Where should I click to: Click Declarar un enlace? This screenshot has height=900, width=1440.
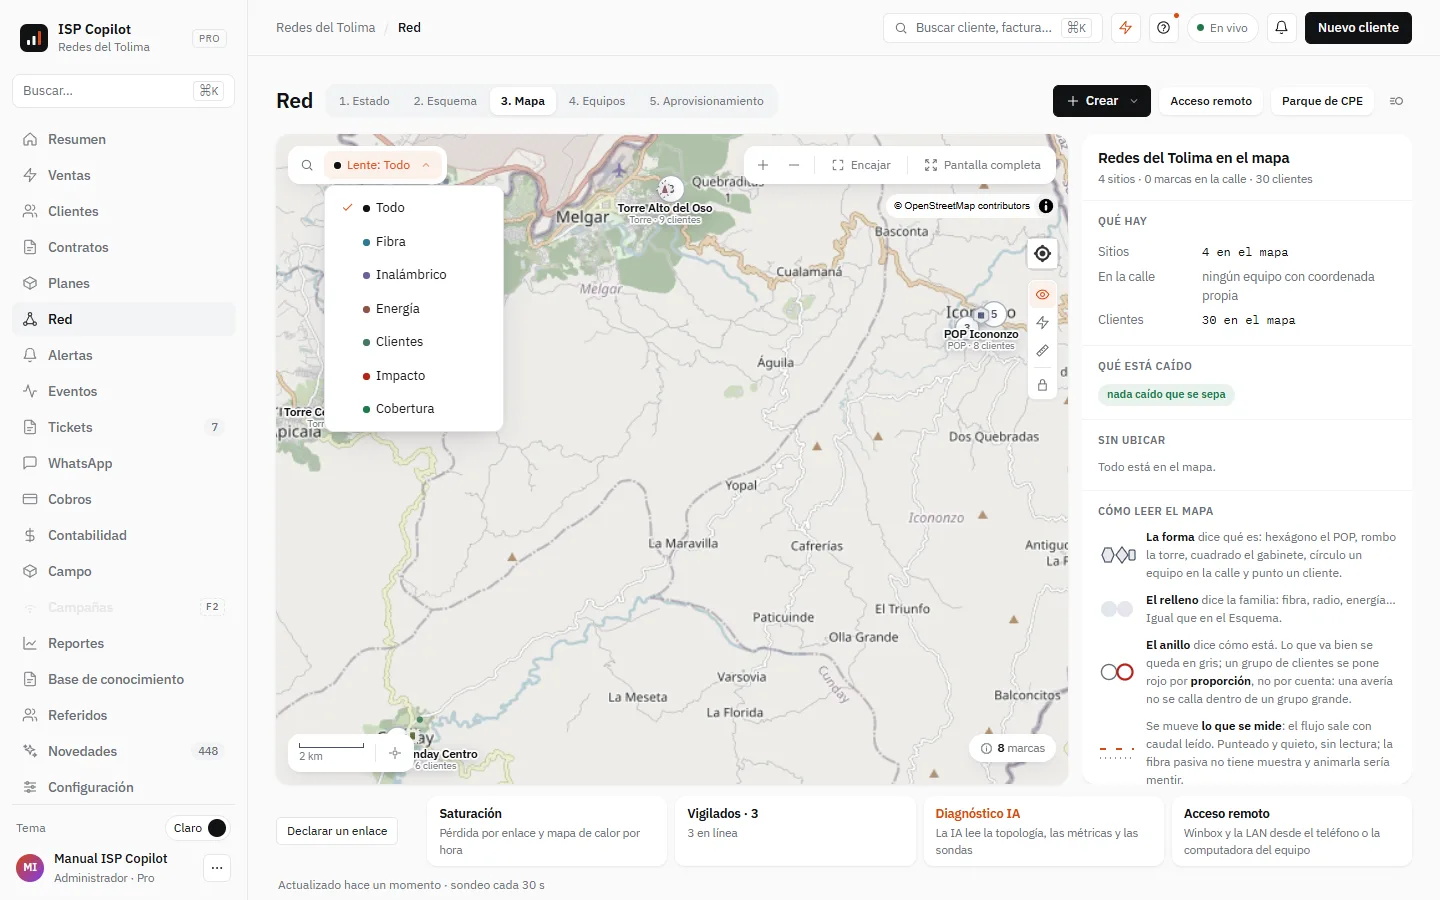(x=337, y=831)
